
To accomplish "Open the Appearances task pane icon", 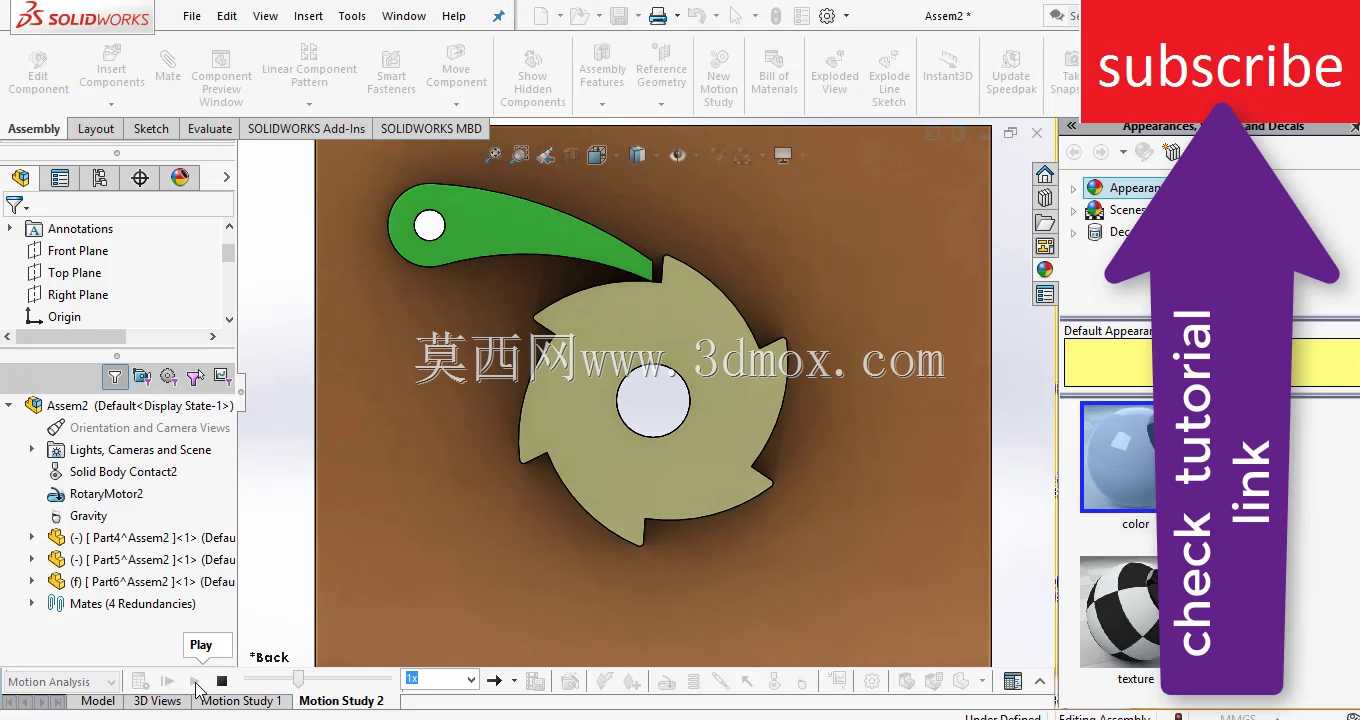I will tap(1045, 270).
